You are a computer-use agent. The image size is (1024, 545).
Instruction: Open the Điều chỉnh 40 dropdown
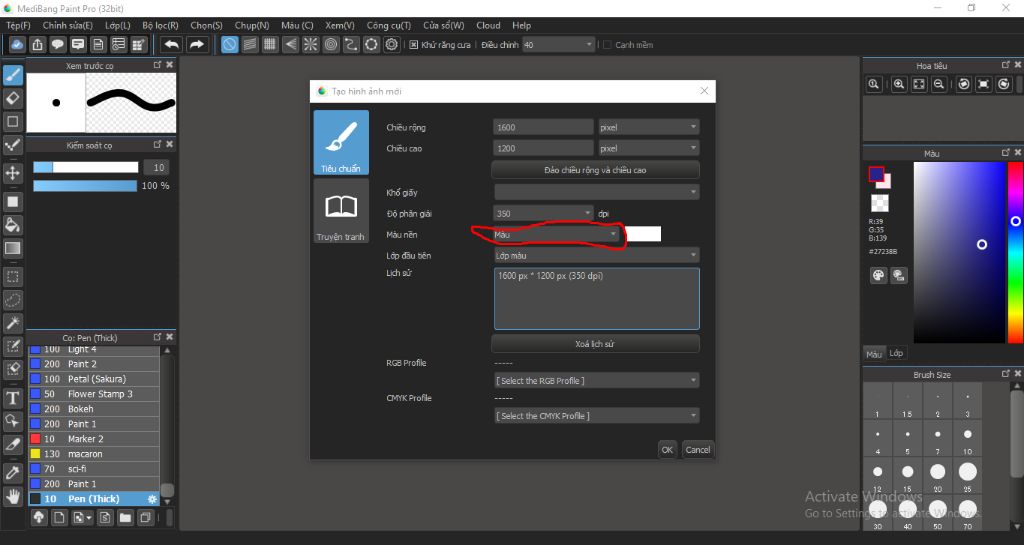coord(558,44)
